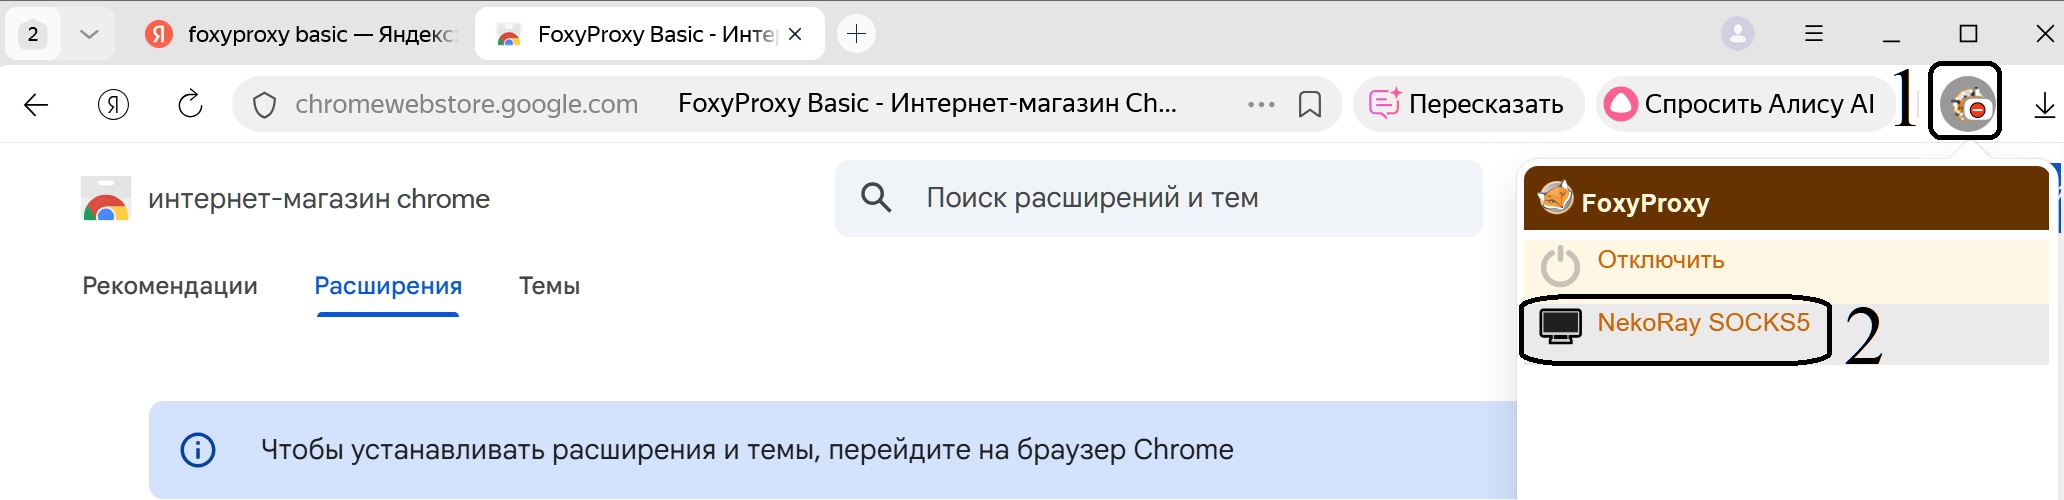The height and width of the screenshot is (500, 2064).
Task: Click Спросить Алису AI button
Action: click(1740, 104)
